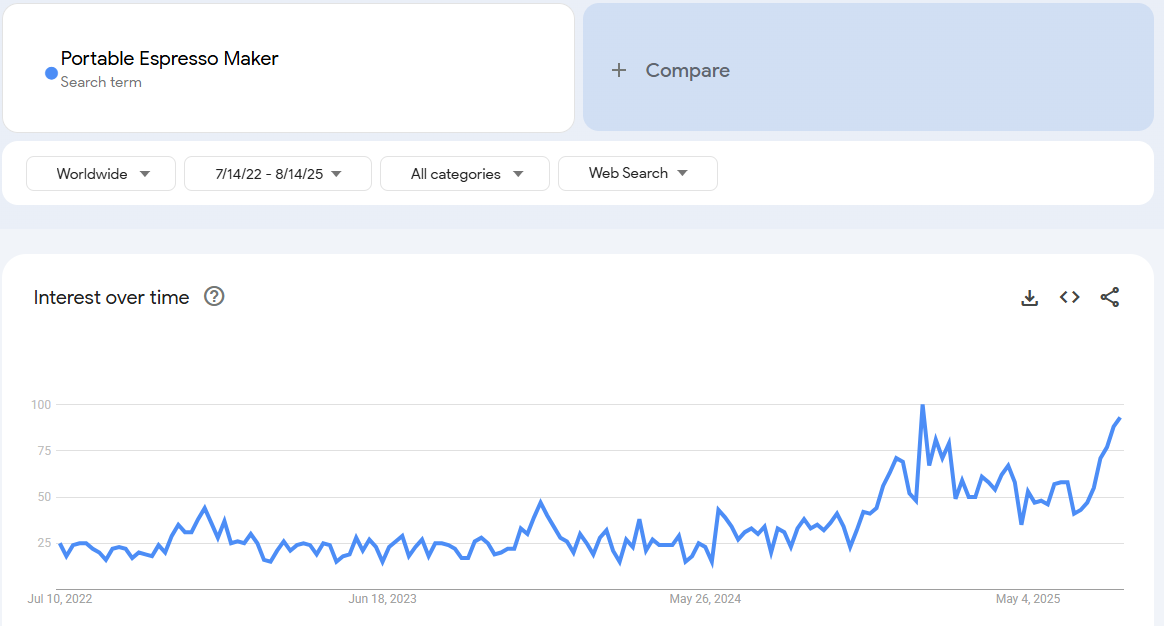Click the May 26, 2024 axis label
Screen dimensions: 1164x626
pyautogui.click(x=705, y=599)
